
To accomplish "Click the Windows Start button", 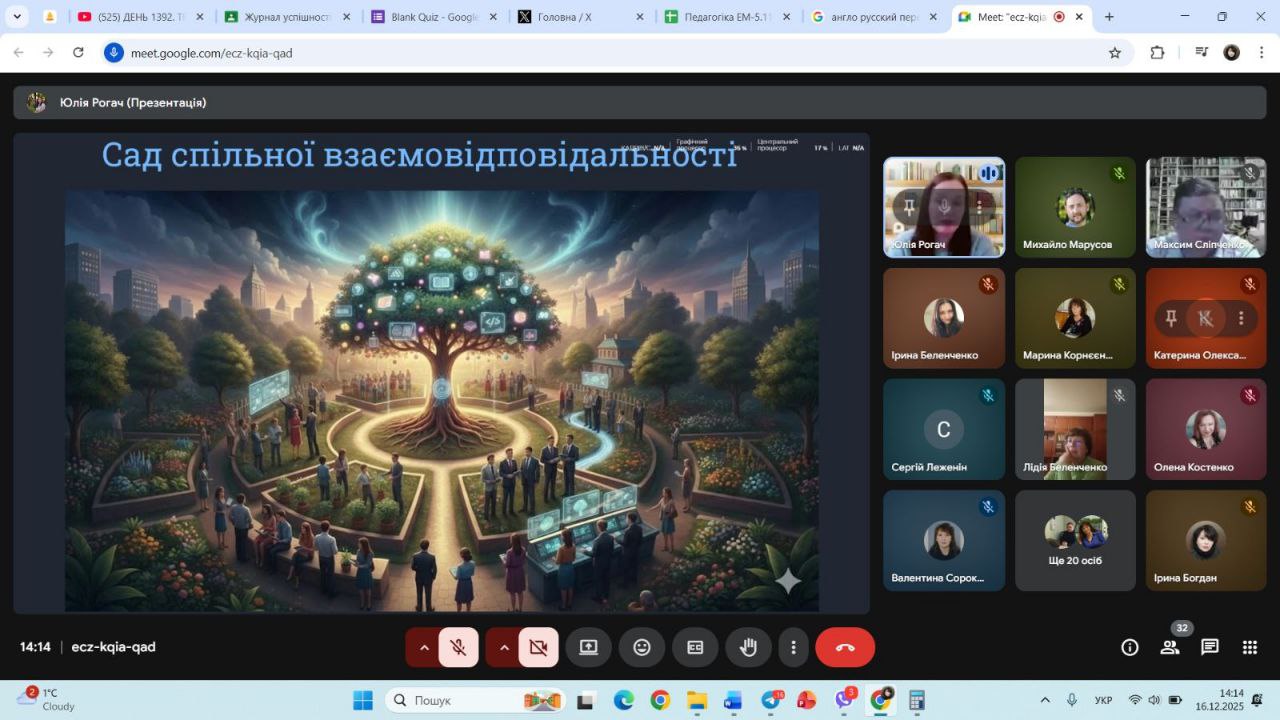I will point(363,700).
